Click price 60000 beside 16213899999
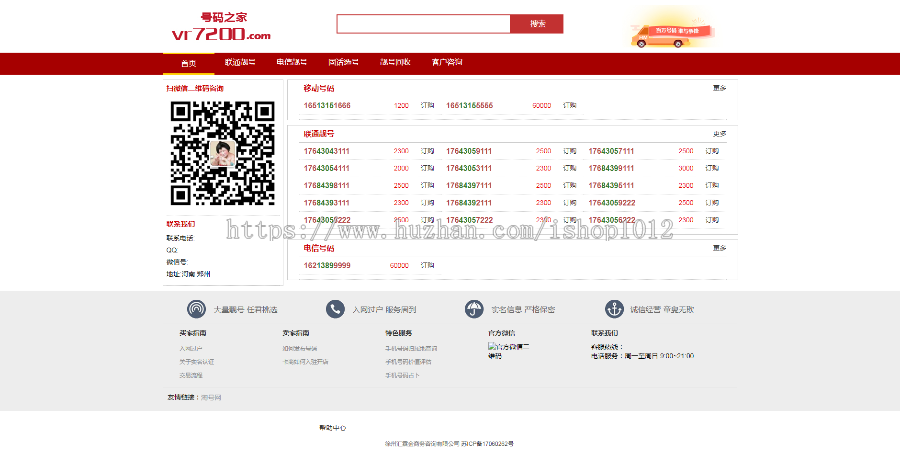Screen dimensions: 900x455 (x=399, y=265)
